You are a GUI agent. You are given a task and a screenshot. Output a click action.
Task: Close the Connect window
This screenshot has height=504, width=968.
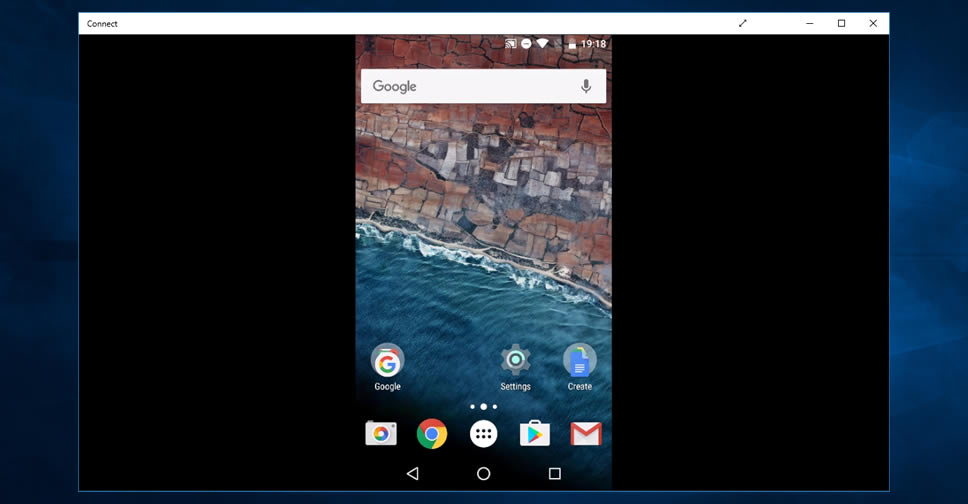(873, 23)
